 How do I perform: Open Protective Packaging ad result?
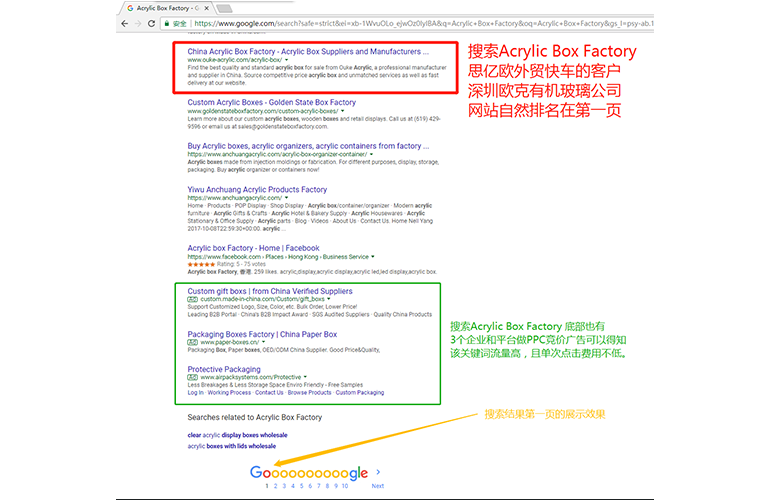[x=224, y=369]
